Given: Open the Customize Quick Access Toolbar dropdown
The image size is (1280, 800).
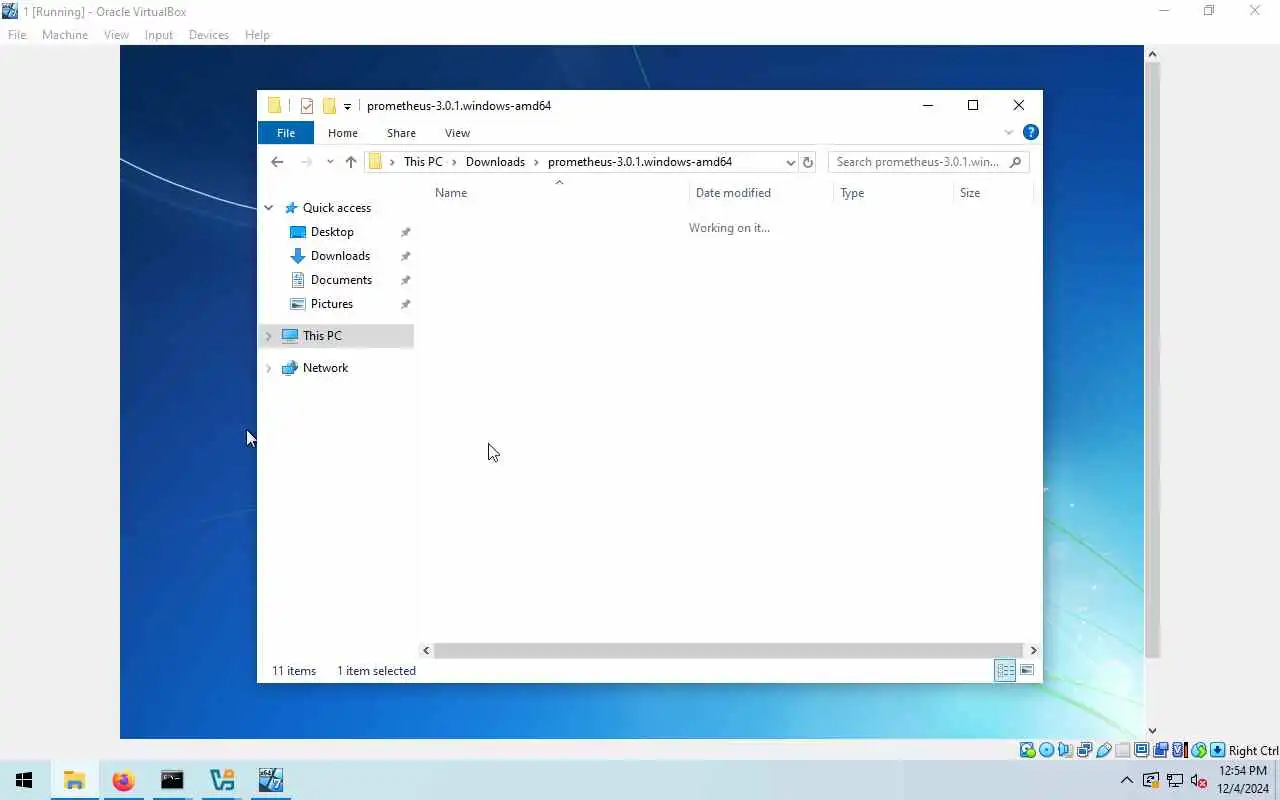Looking at the screenshot, I should tap(348, 106).
